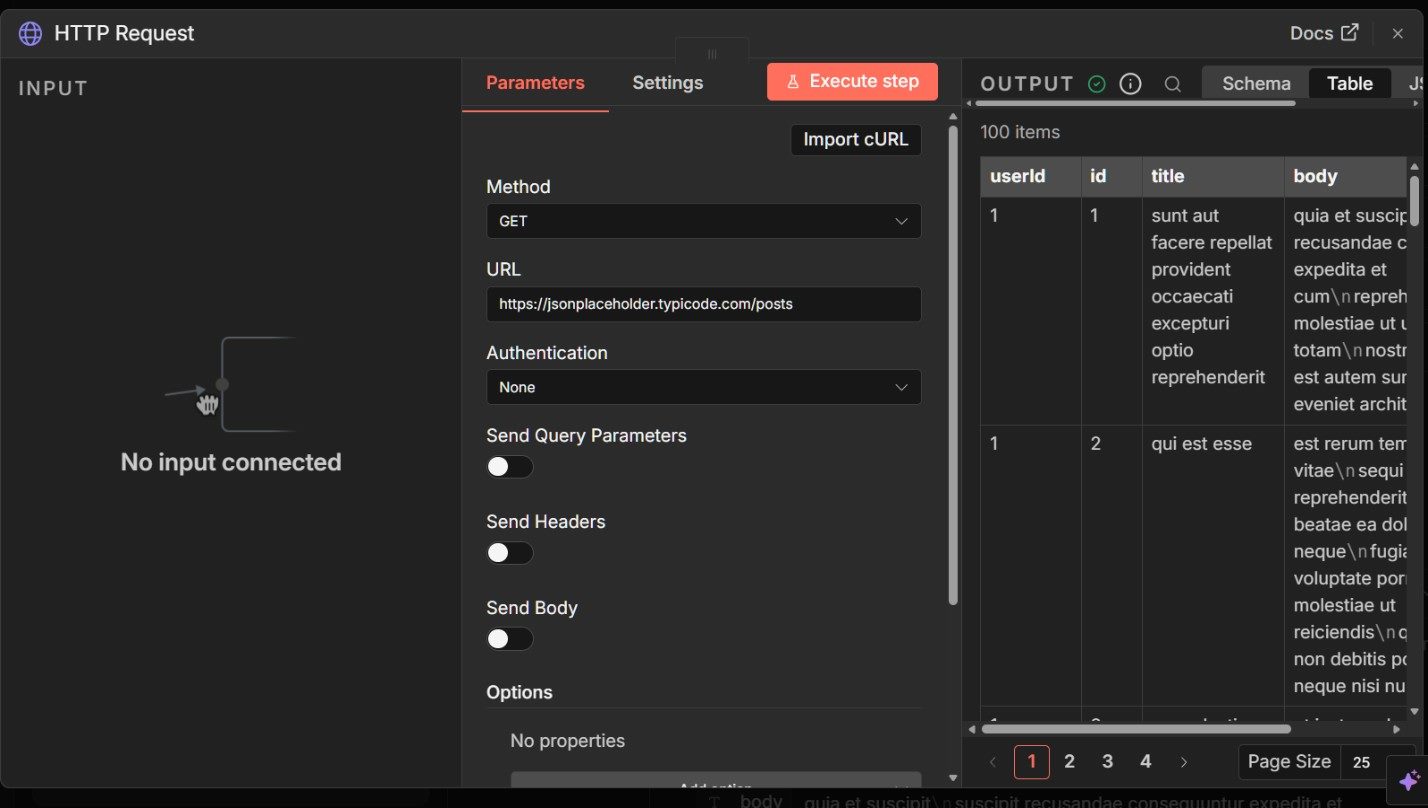Click the output info icon
The image size is (1428, 808).
point(1130,84)
